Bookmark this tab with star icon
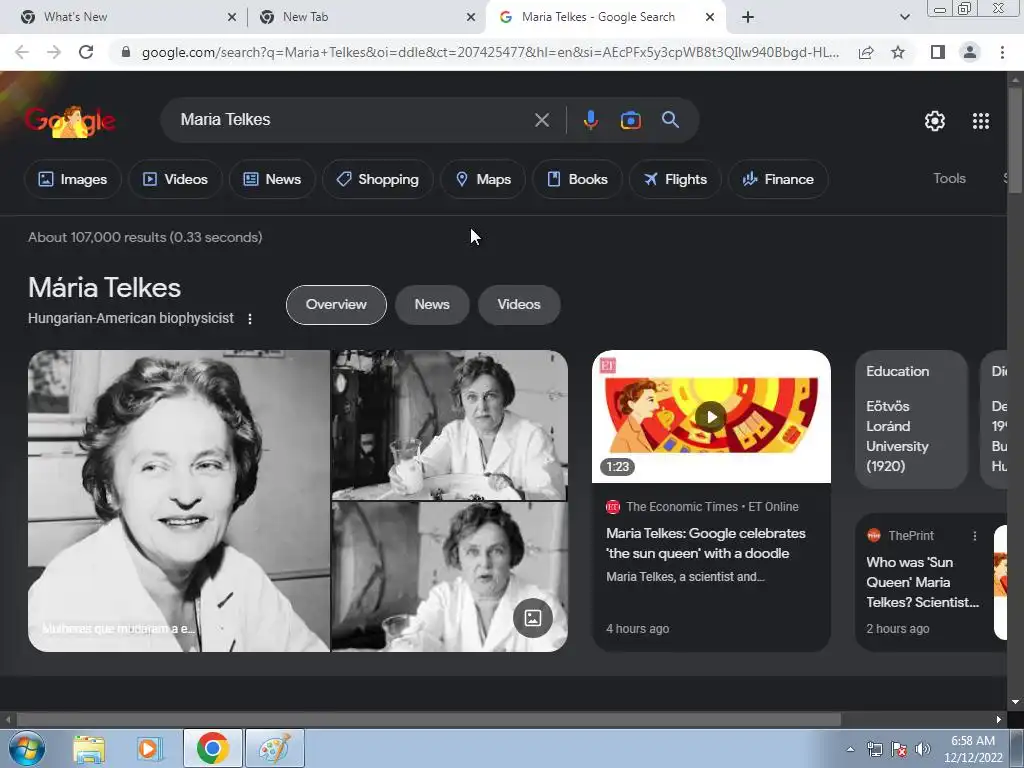1024x768 pixels. click(x=898, y=52)
